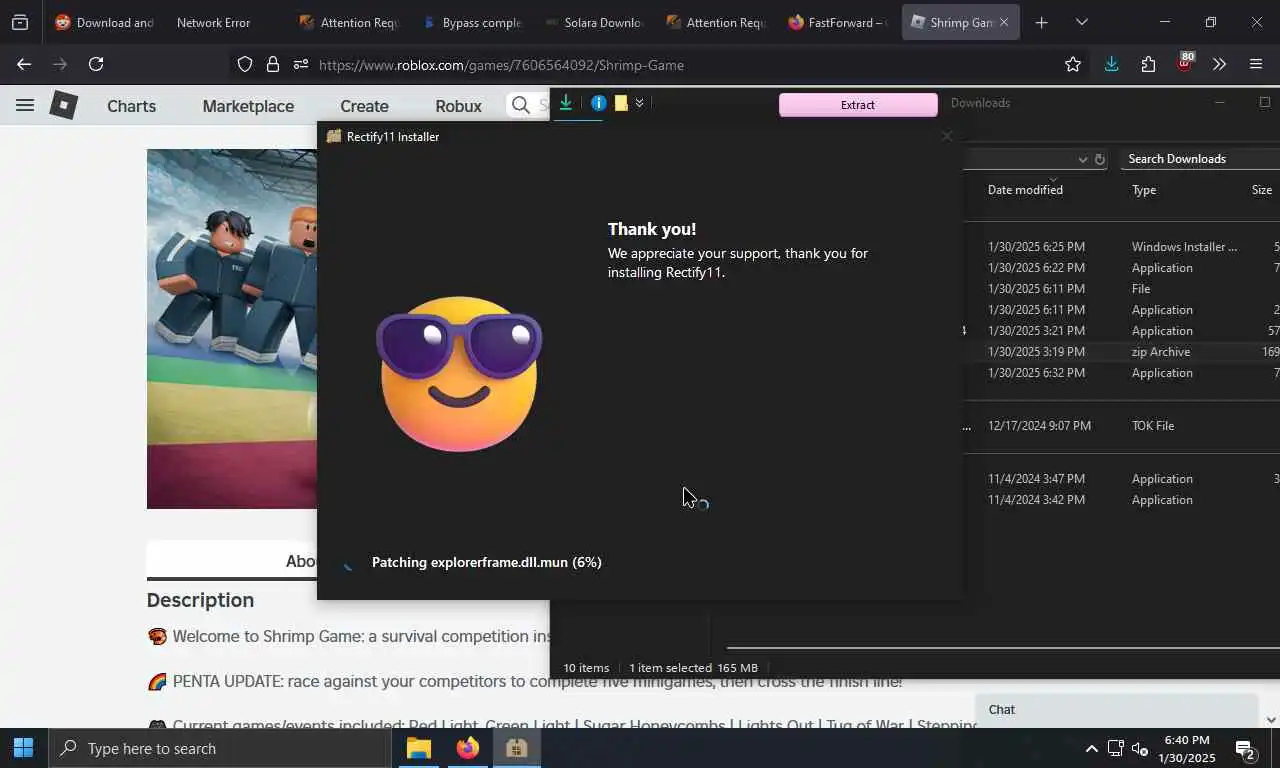This screenshot has height=768, width=1280.
Task: Switch to Firefox from taskbar
Action: pos(467,748)
